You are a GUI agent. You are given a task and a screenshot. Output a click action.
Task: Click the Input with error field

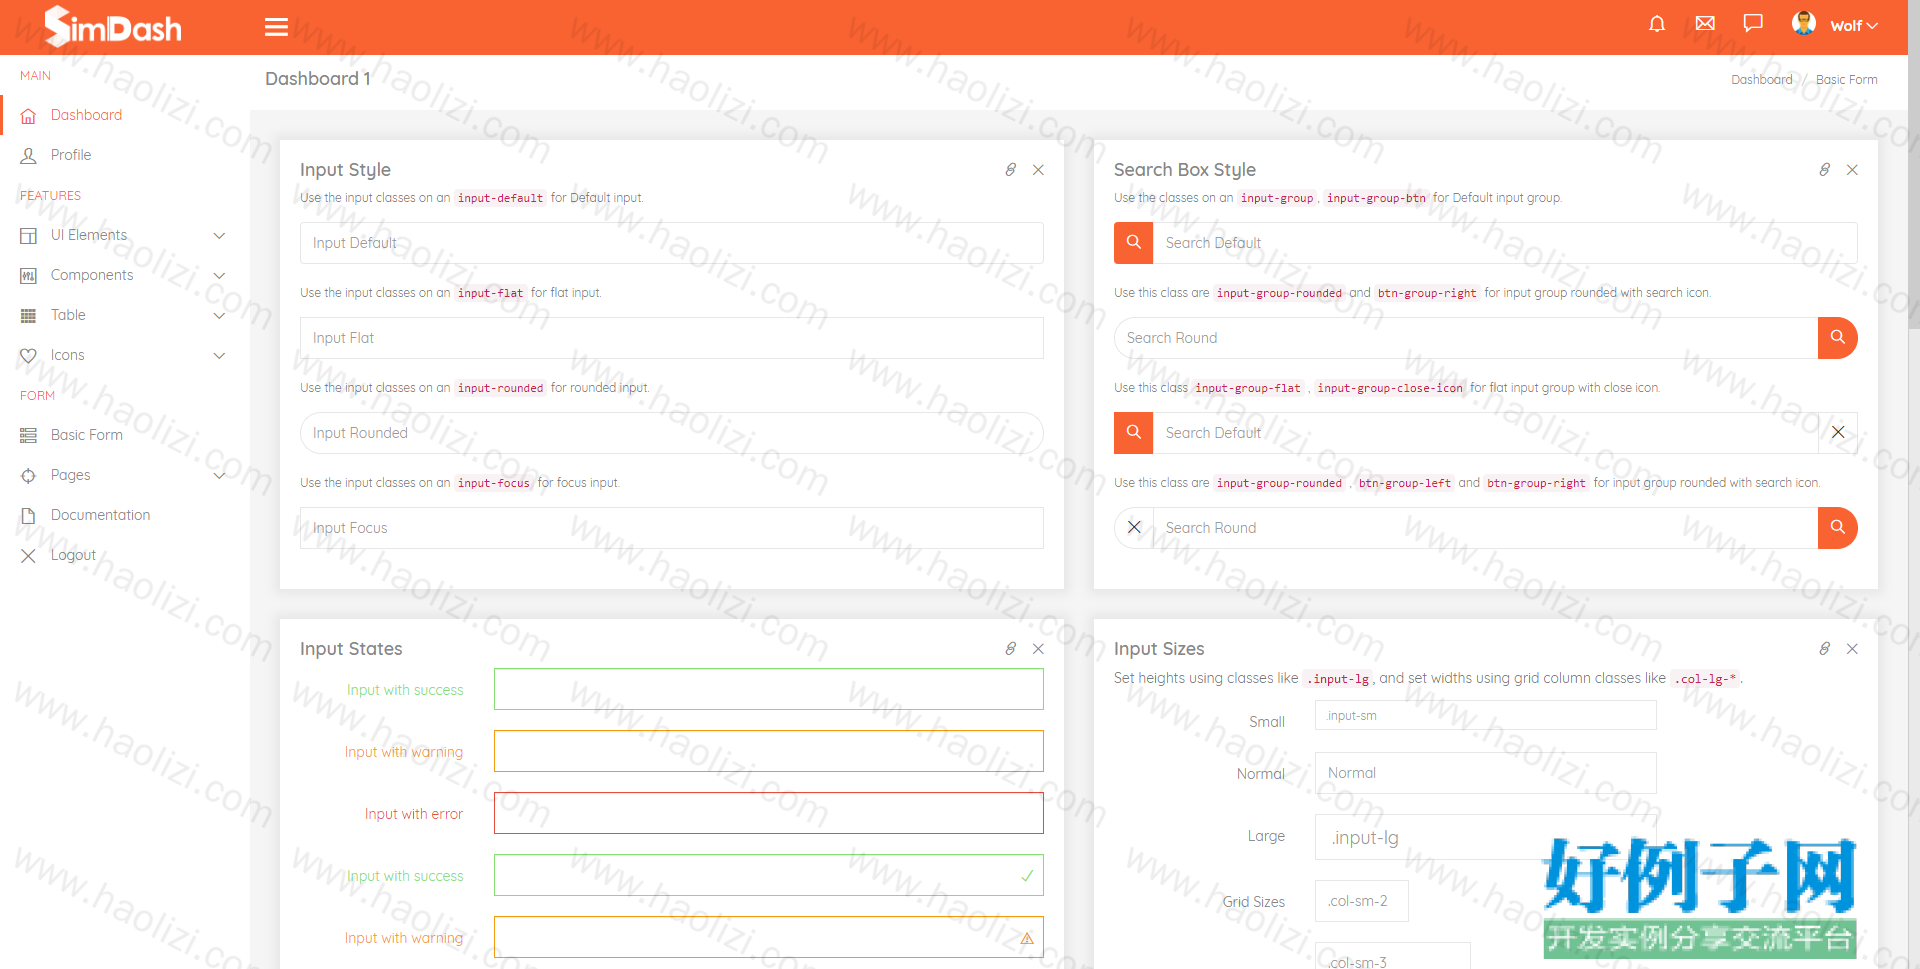coord(769,813)
